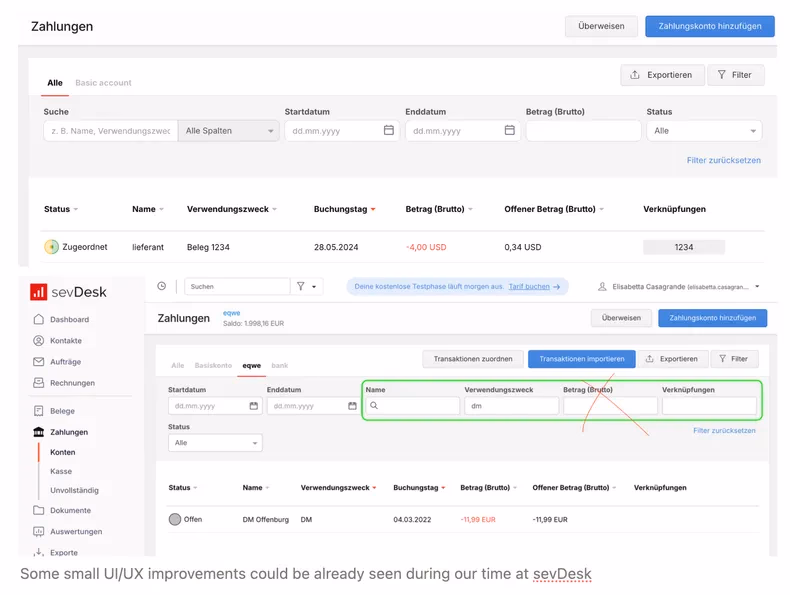Switch to bank tab
The width and height of the screenshot is (790, 595).
tap(280, 365)
